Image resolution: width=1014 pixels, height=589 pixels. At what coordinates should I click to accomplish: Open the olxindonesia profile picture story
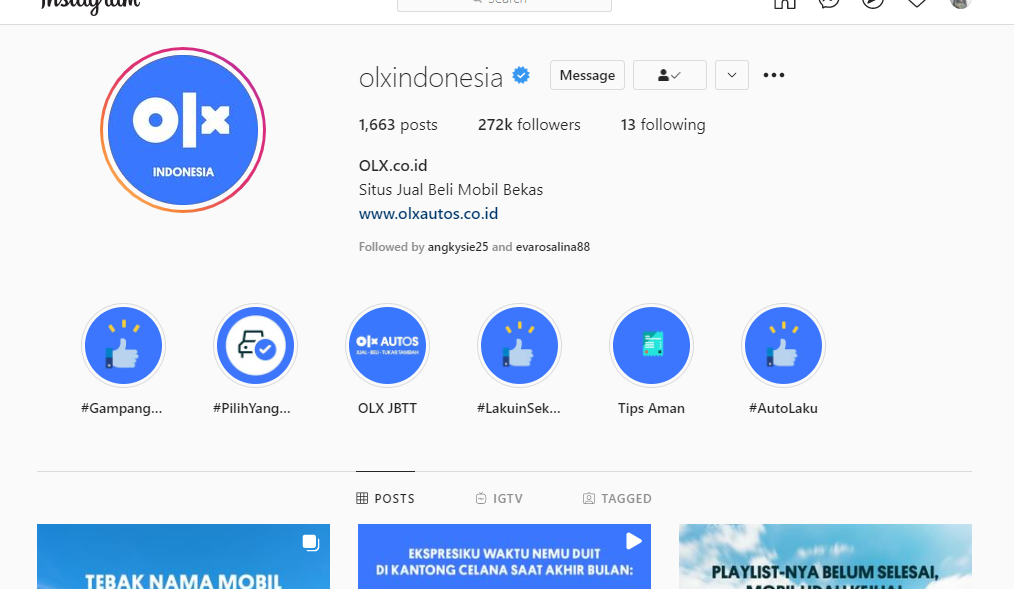183,129
